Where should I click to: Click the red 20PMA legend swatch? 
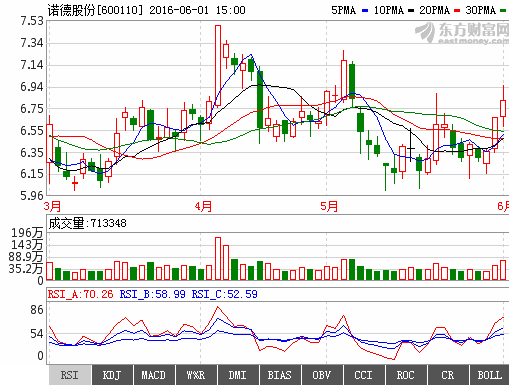point(457,11)
